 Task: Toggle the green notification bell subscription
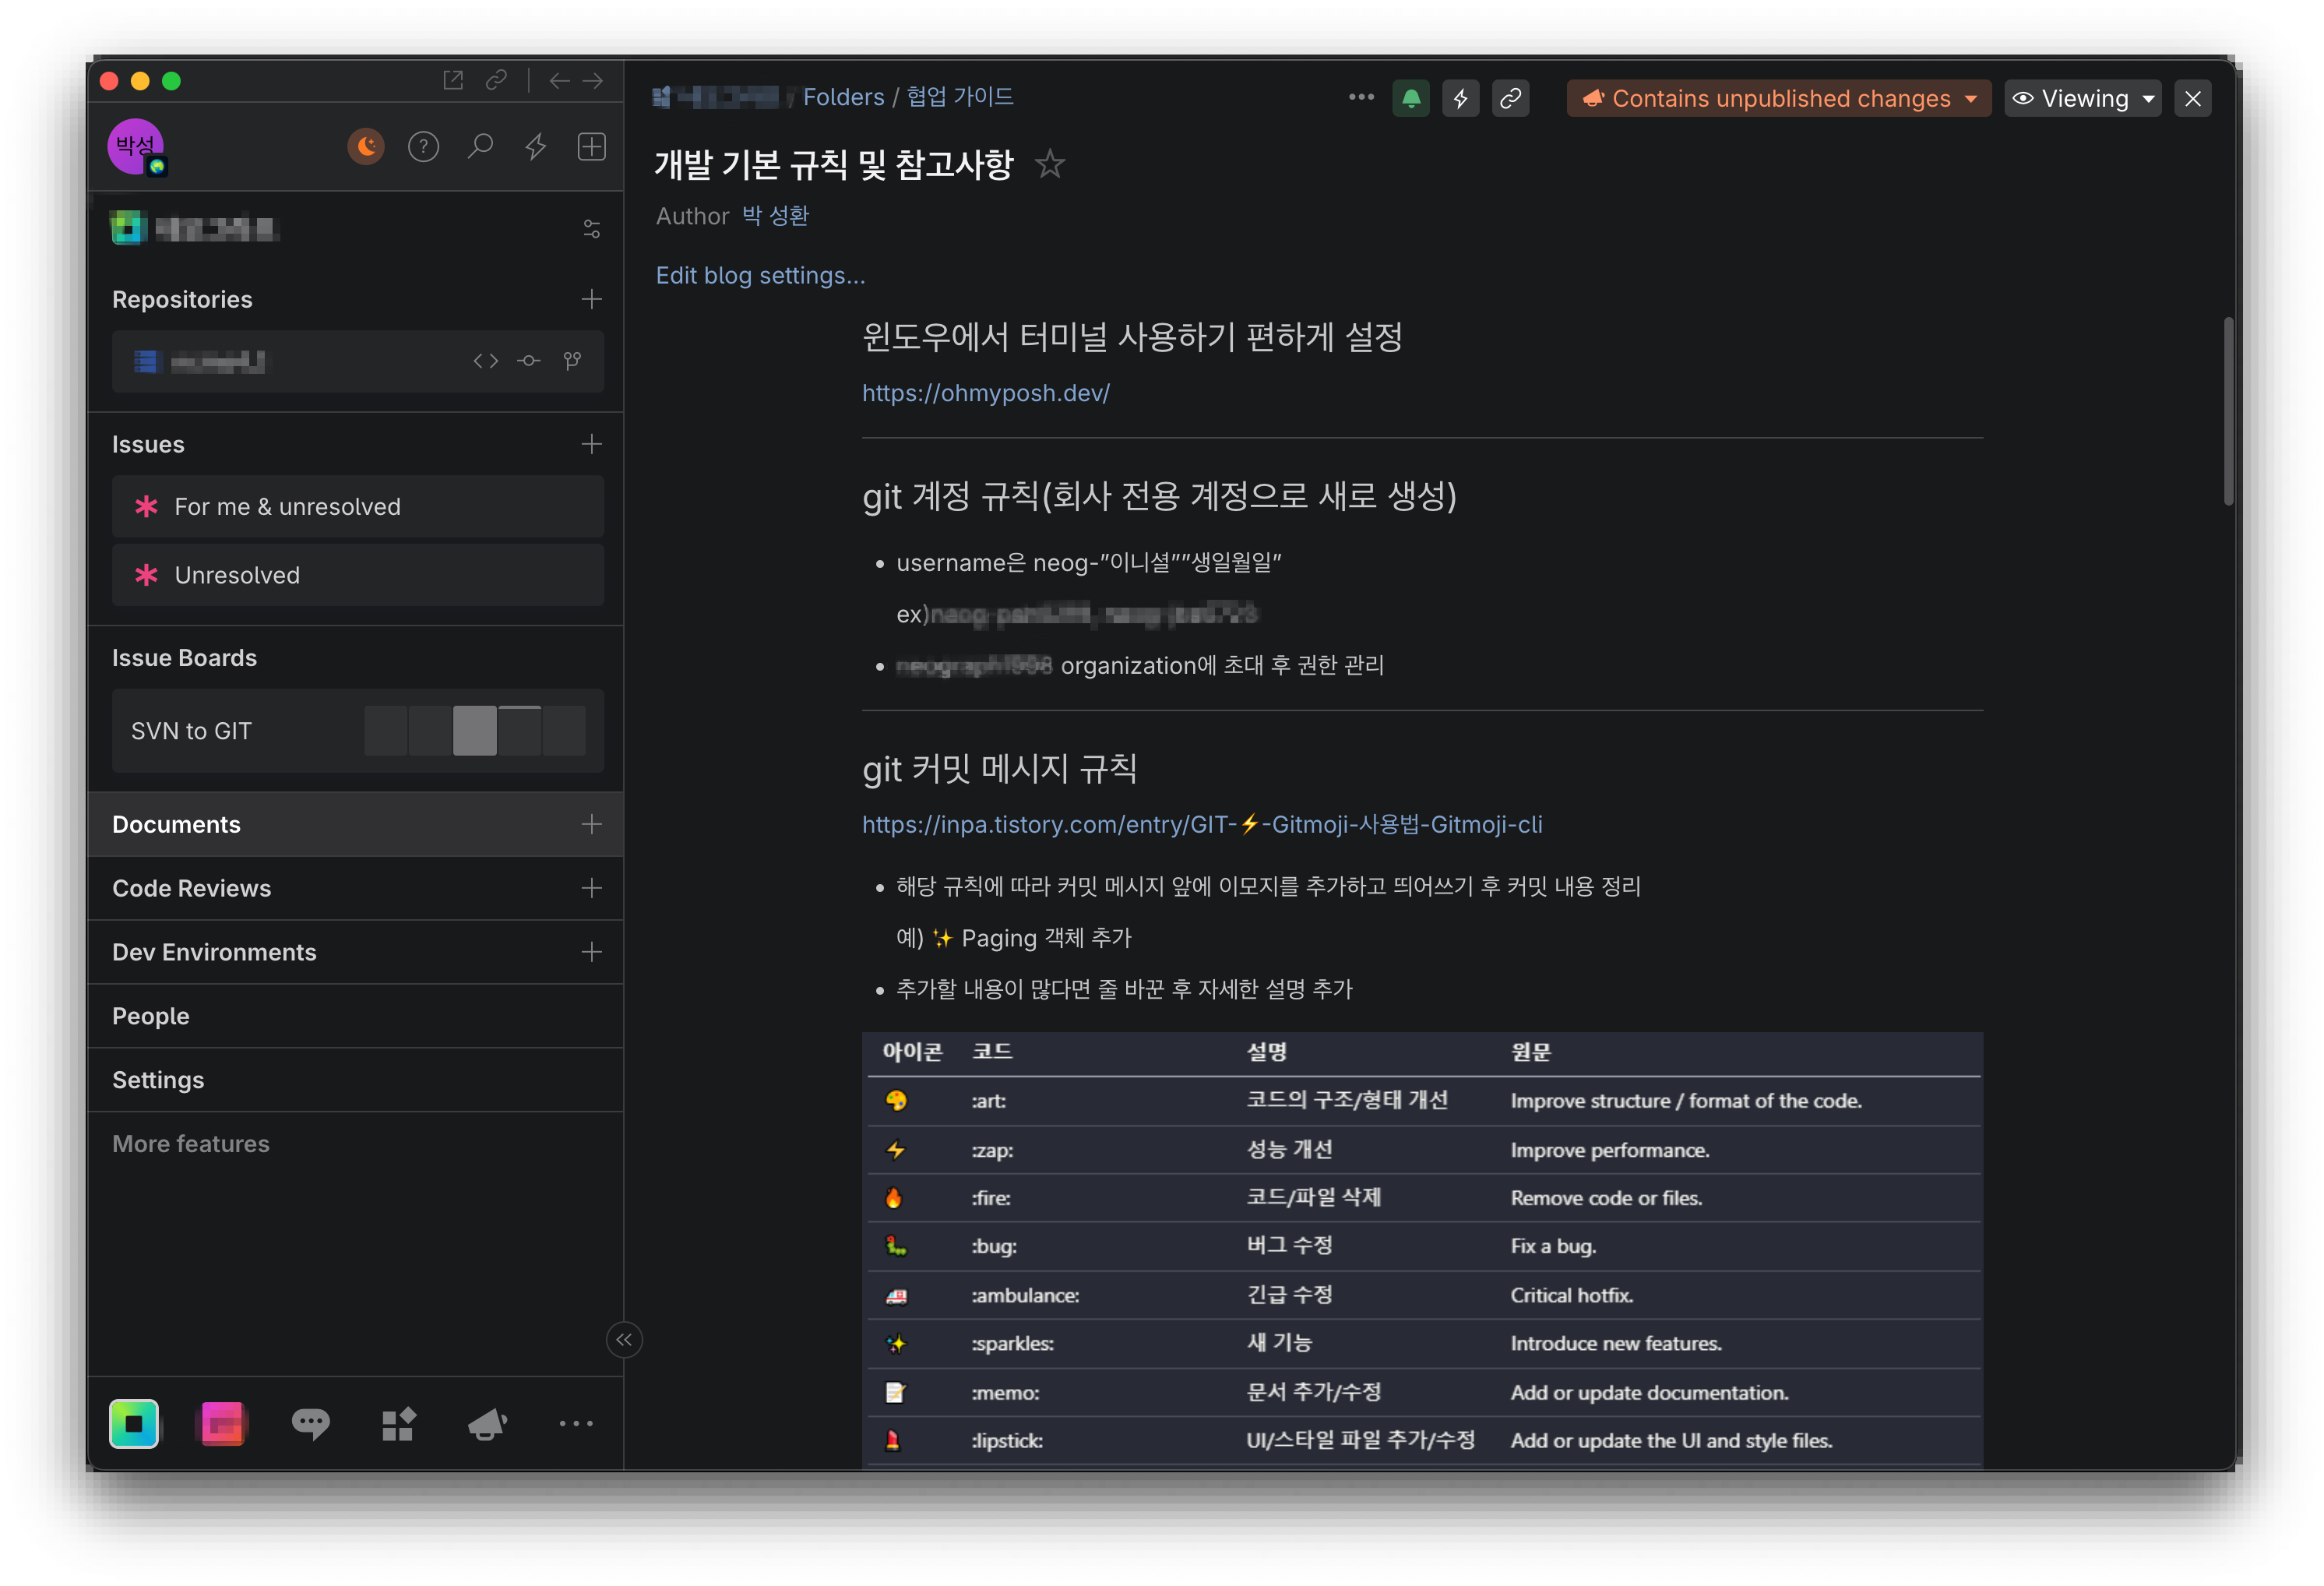tap(1410, 98)
